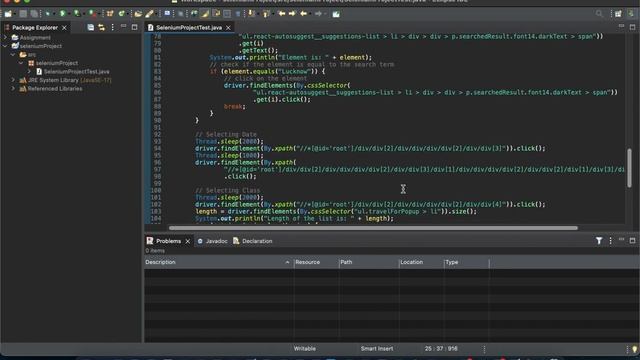Sort by Resource column header
Viewport: 640px width, 360px height.
316,262
